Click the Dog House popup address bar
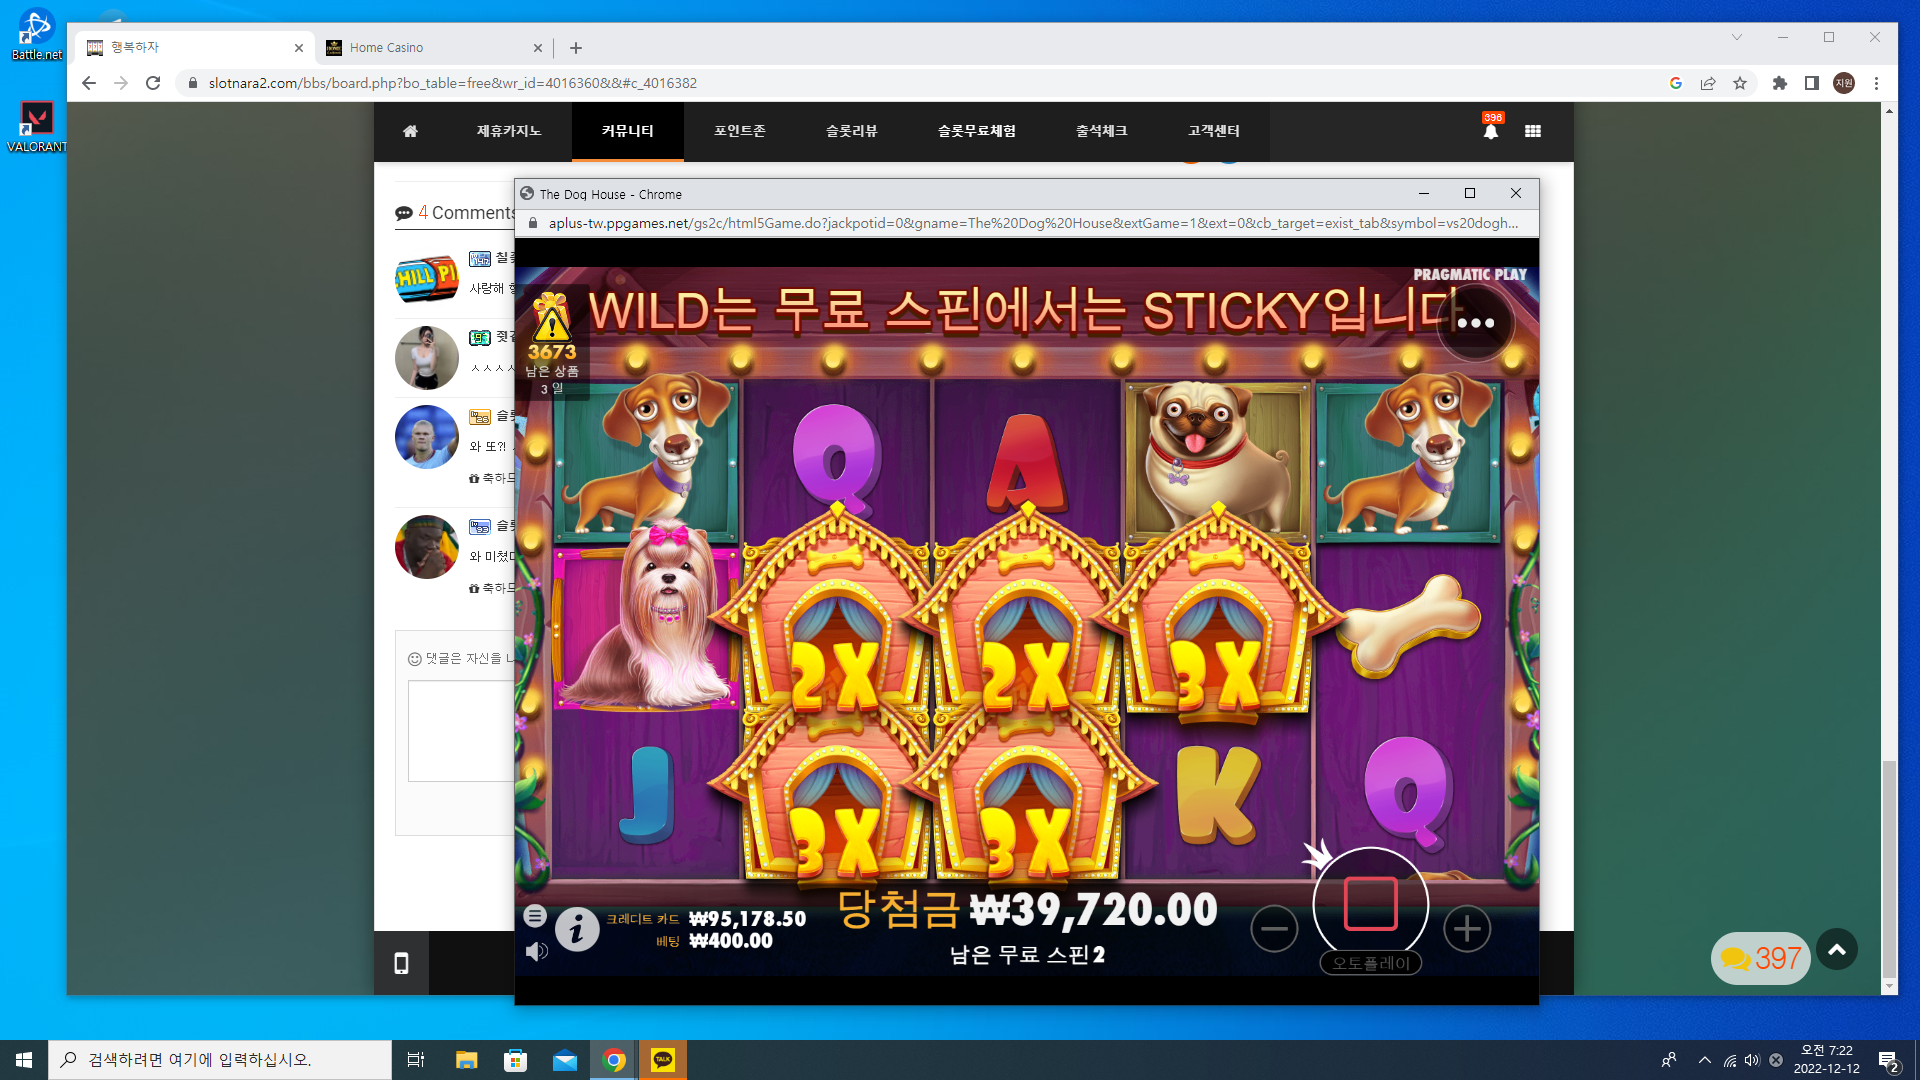The image size is (1920, 1080). point(1027,223)
